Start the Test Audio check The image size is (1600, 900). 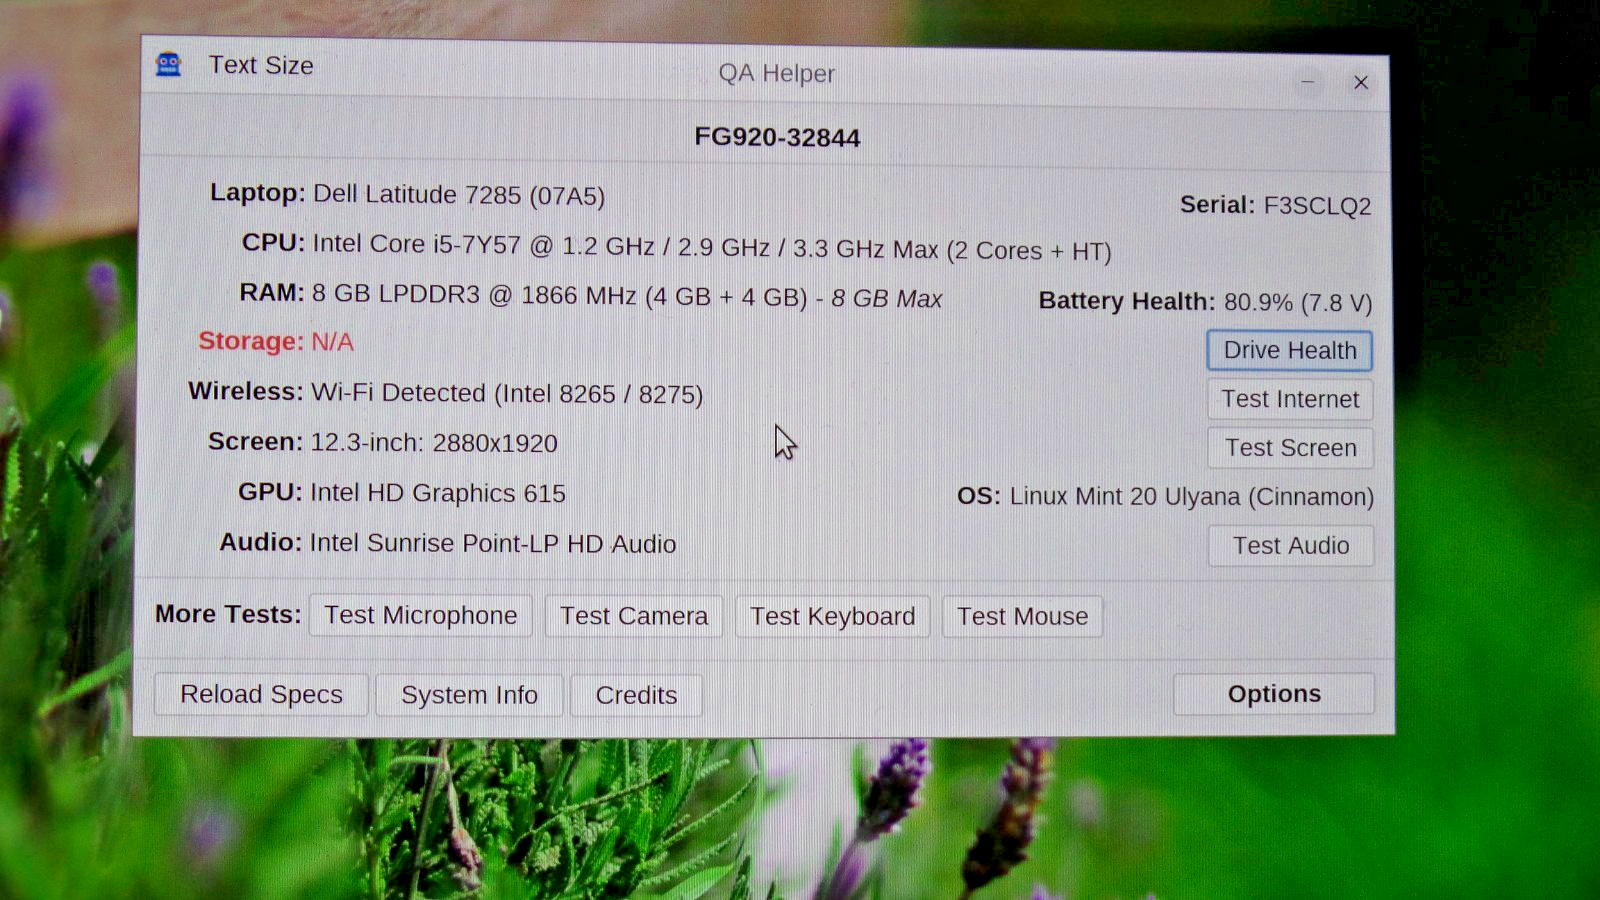[x=1290, y=546]
